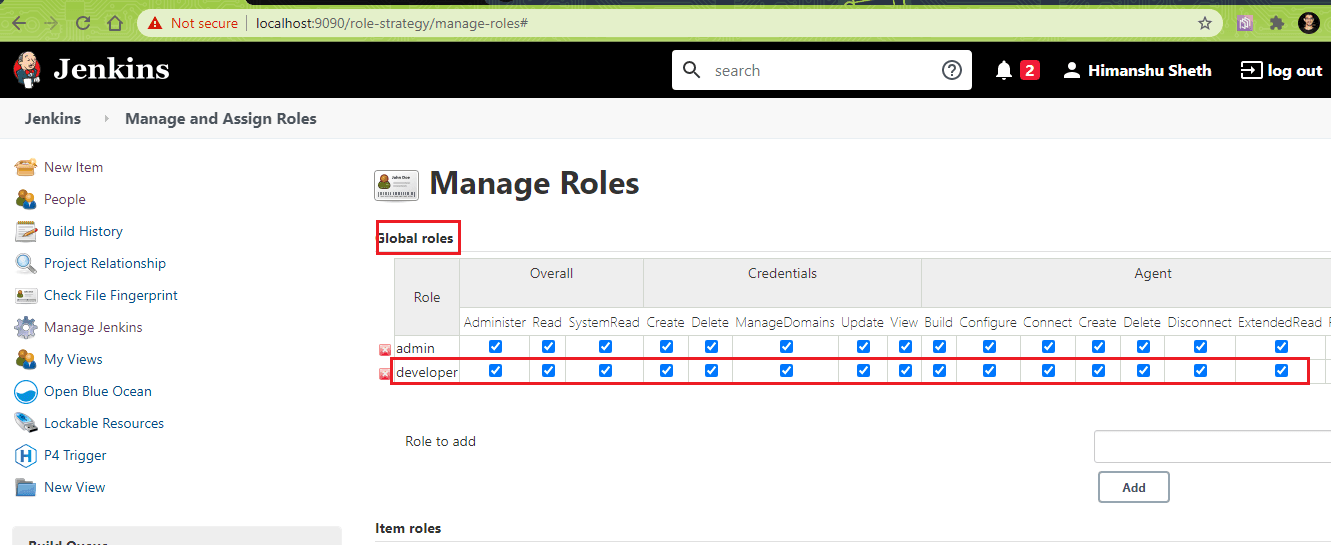
Task: Open the New Item sidebar icon
Action: pos(26,167)
